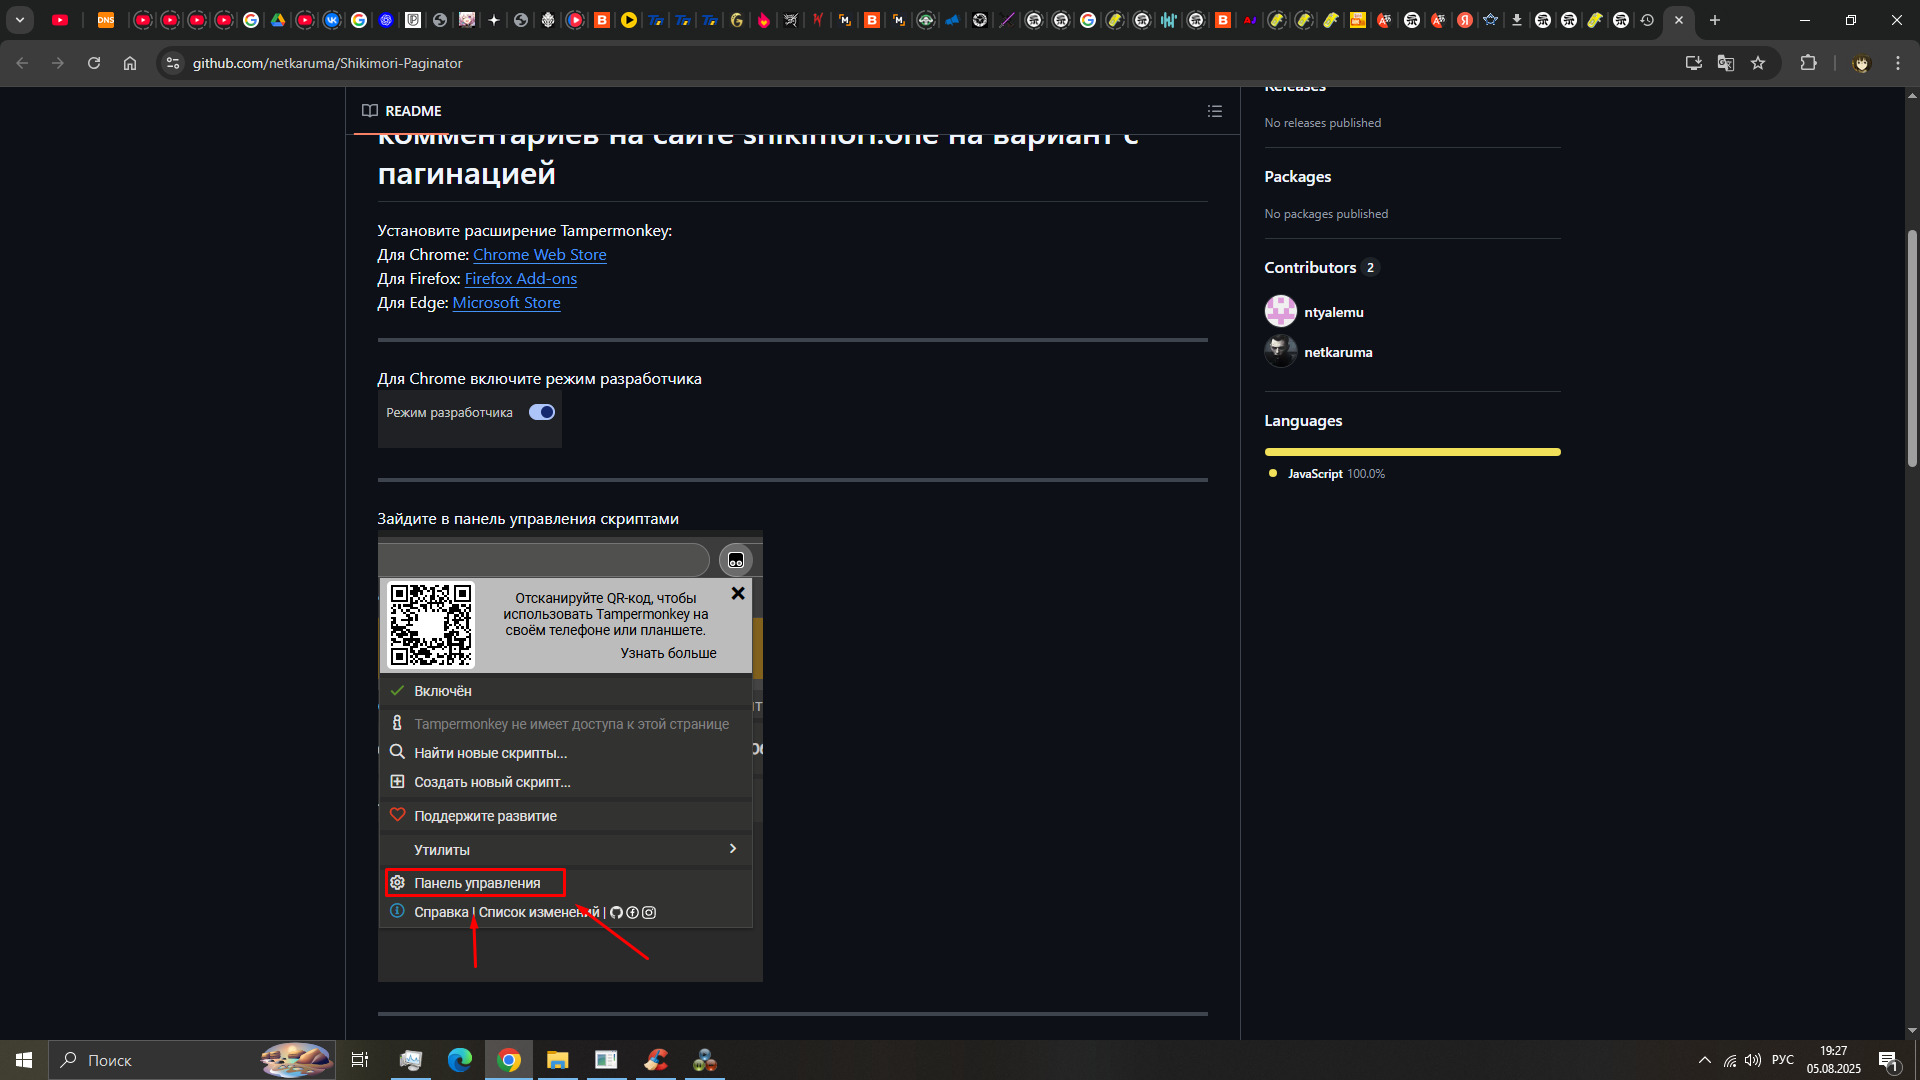
Task: Bookmark page with star icon
Action: (1758, 63)
